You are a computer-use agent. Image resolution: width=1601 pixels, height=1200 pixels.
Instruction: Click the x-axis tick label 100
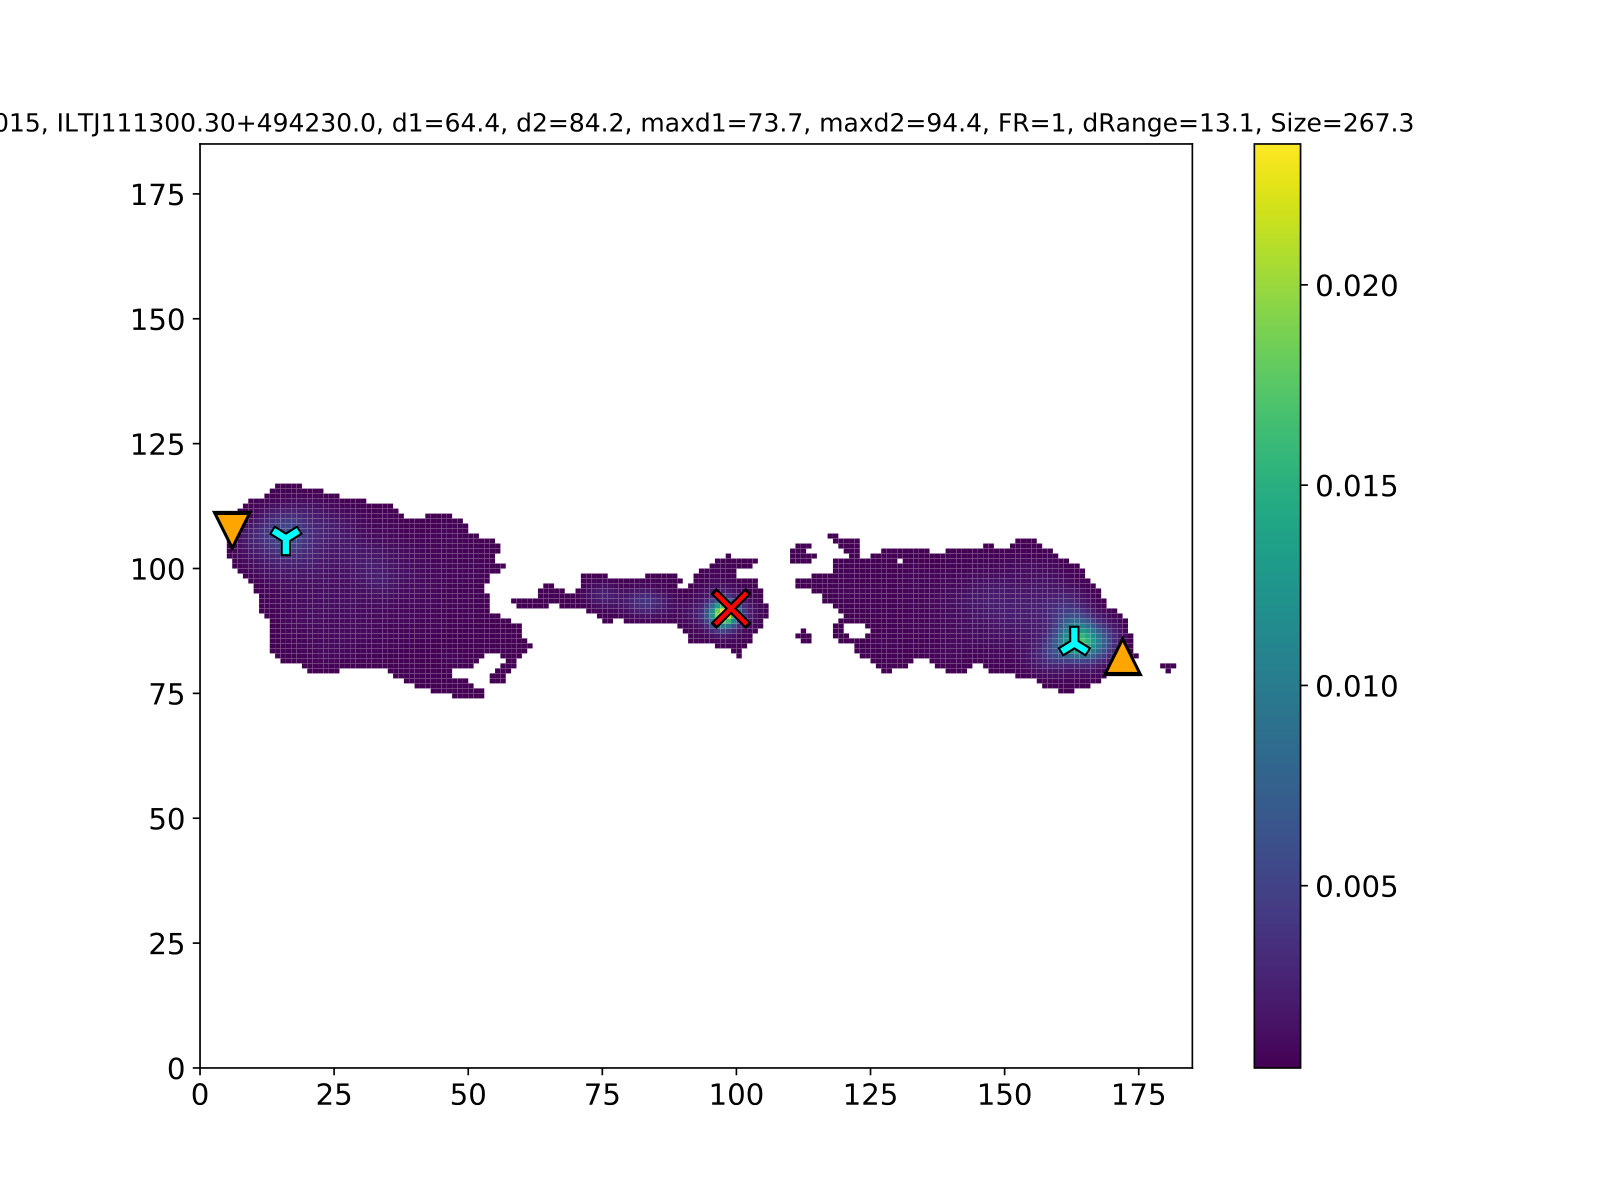tap(736, 1096)
